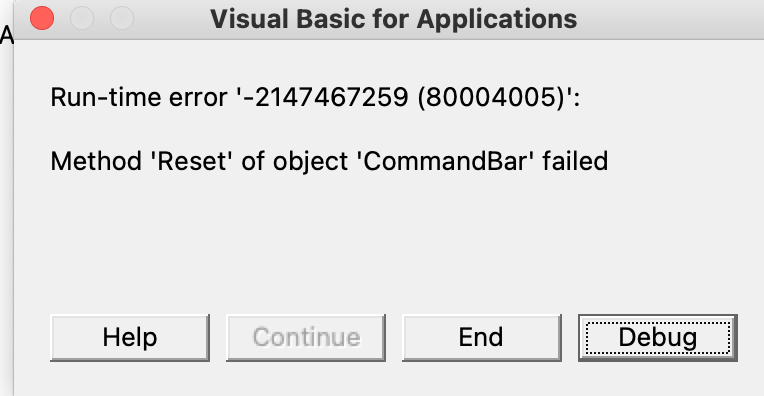
Task: Click the disabled minimize circle in title bar
Action: 82,19
